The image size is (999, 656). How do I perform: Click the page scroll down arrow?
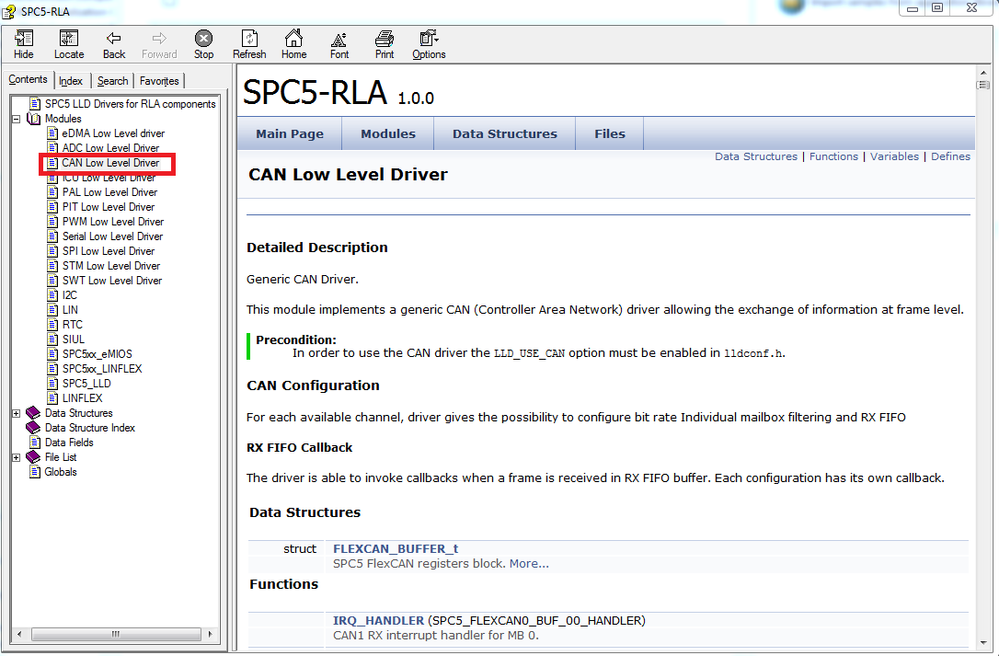[x=983, y=643]
